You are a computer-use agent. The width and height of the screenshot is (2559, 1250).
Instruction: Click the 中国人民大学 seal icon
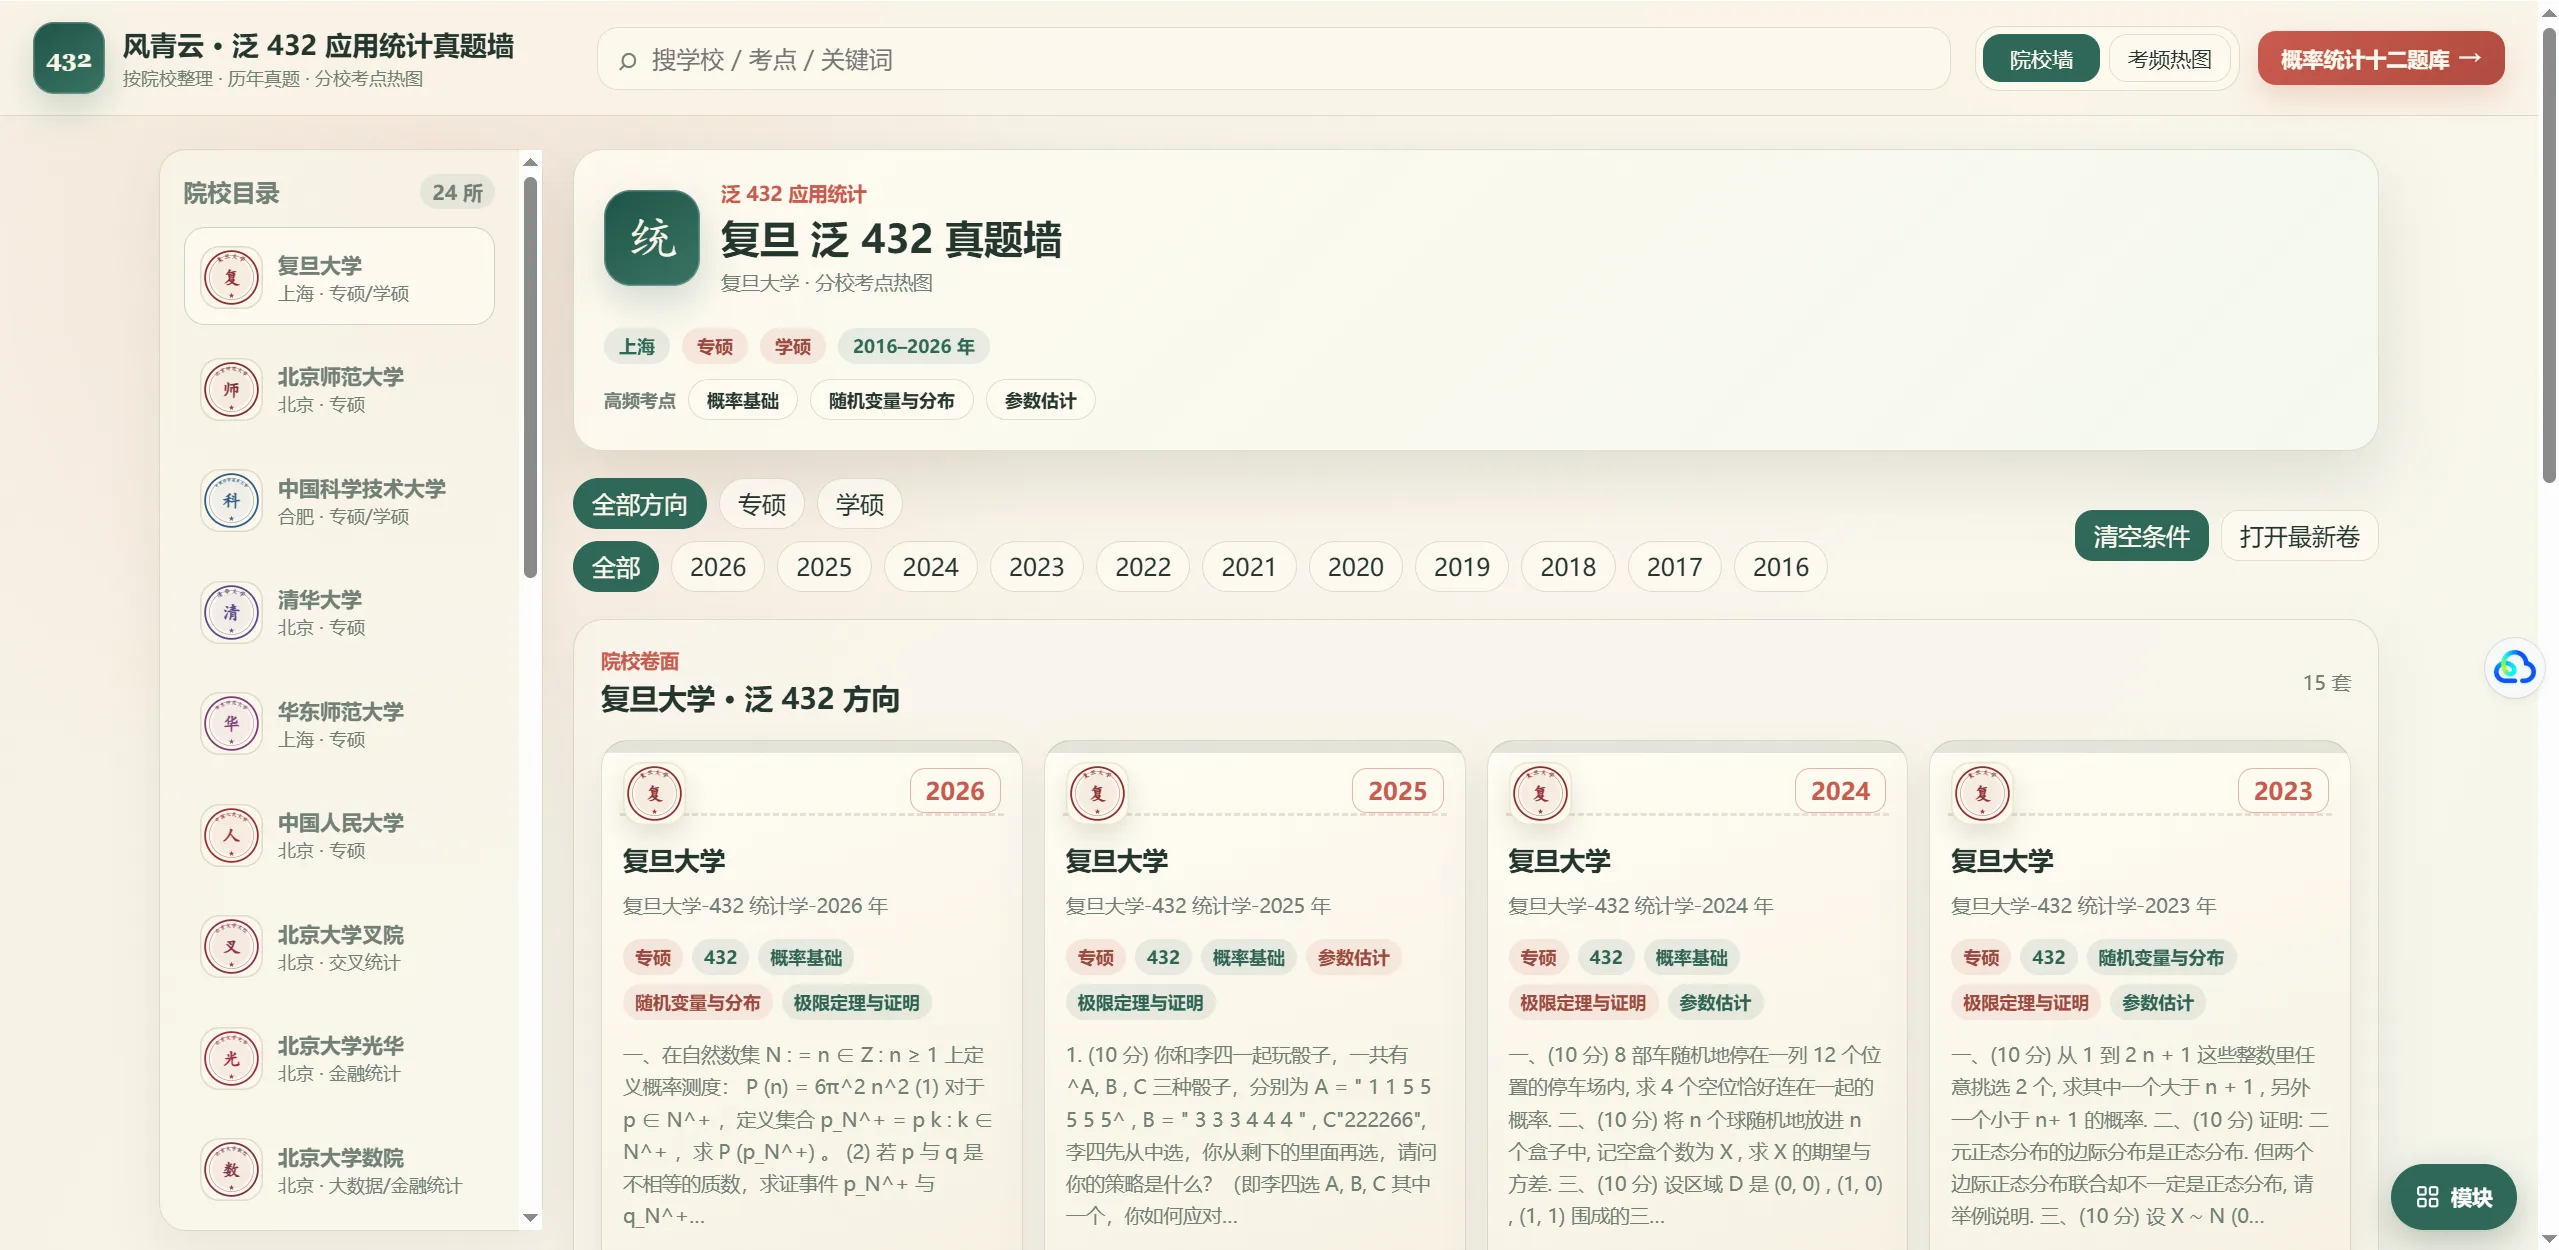[x=231, y=835]
